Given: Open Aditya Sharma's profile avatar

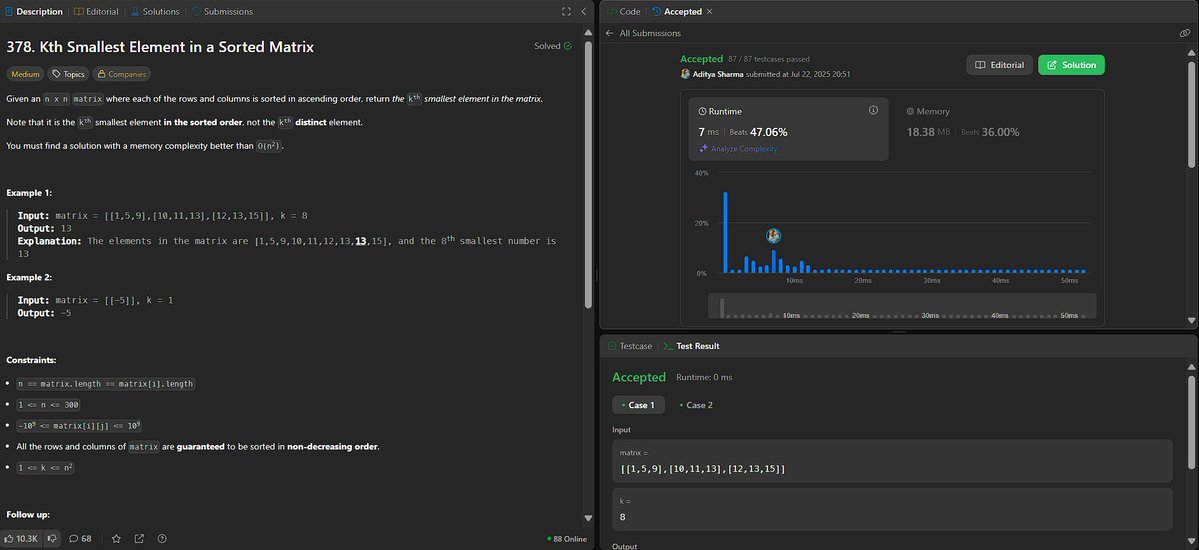Looking at the screenshot, I should tap(685, 74).
